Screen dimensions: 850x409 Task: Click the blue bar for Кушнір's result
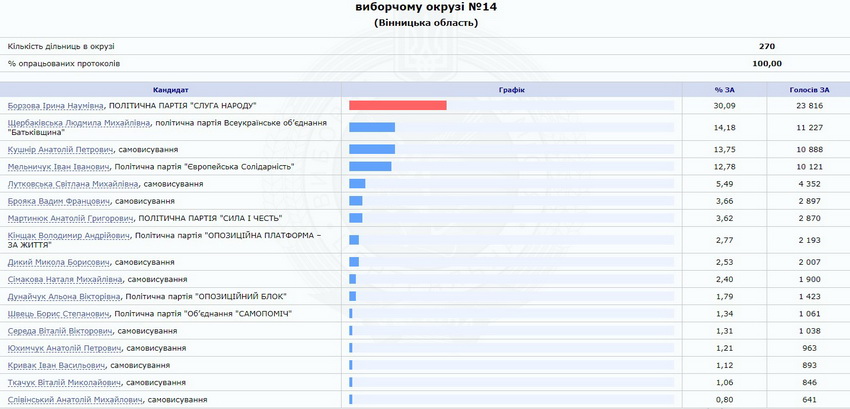click(371, 149)
